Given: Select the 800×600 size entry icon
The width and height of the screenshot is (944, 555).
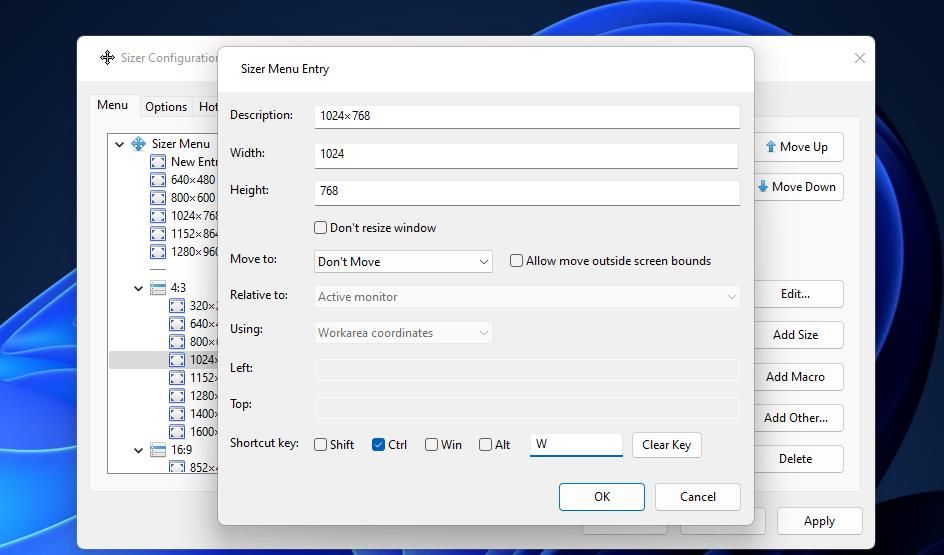Looking at the screenshot, I should [x=158, y=198].
